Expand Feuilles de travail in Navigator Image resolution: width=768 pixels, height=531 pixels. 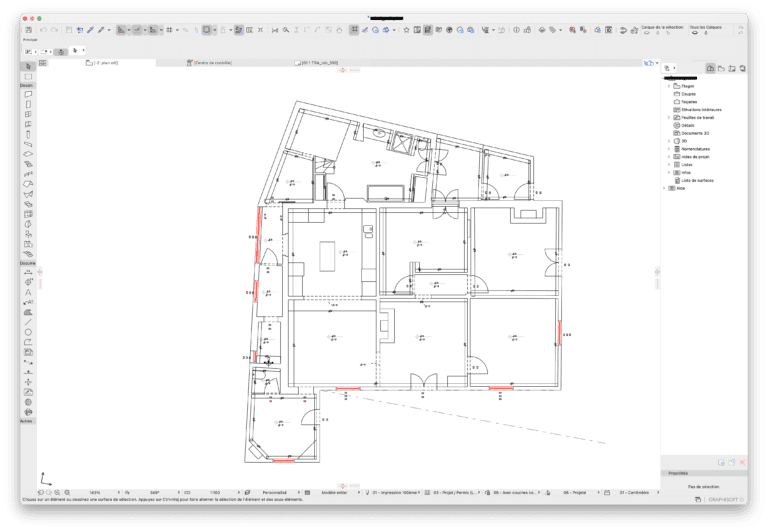coord(669,118)
